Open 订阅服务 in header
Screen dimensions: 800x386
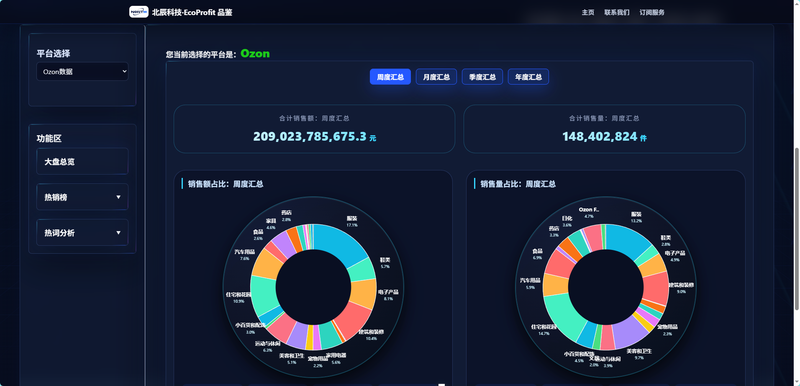652,12
